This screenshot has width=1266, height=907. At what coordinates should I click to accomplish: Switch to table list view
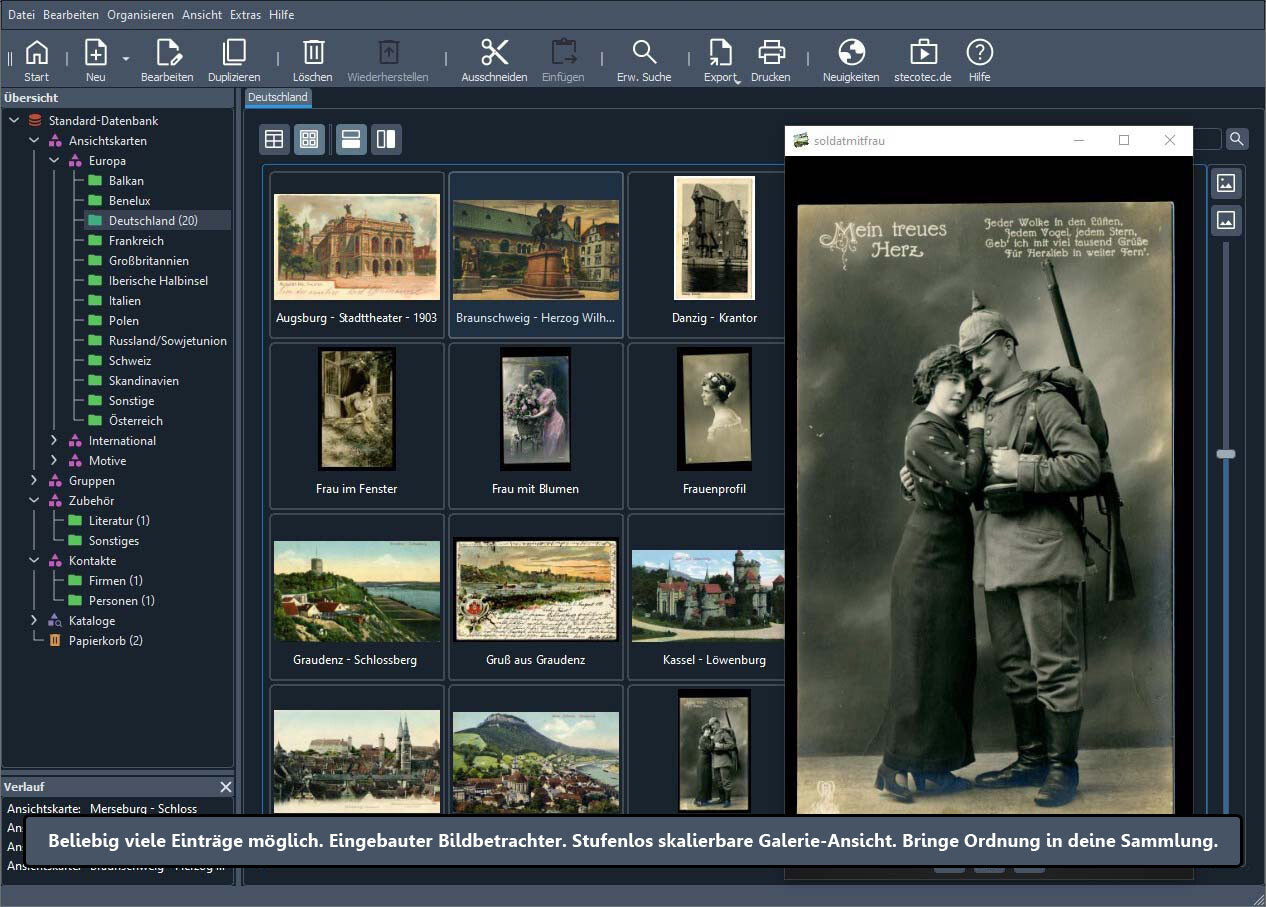274,140
